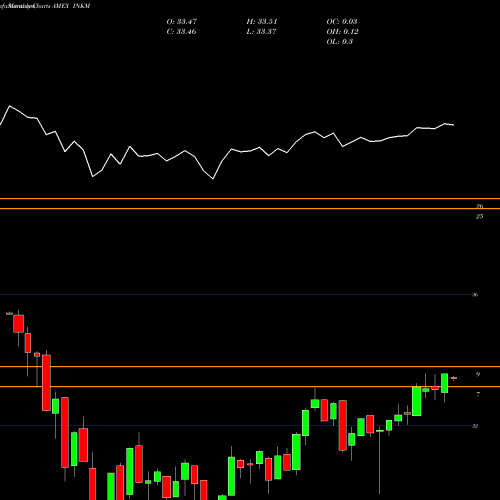Click the 36 price axis label

tap(475, 295)
